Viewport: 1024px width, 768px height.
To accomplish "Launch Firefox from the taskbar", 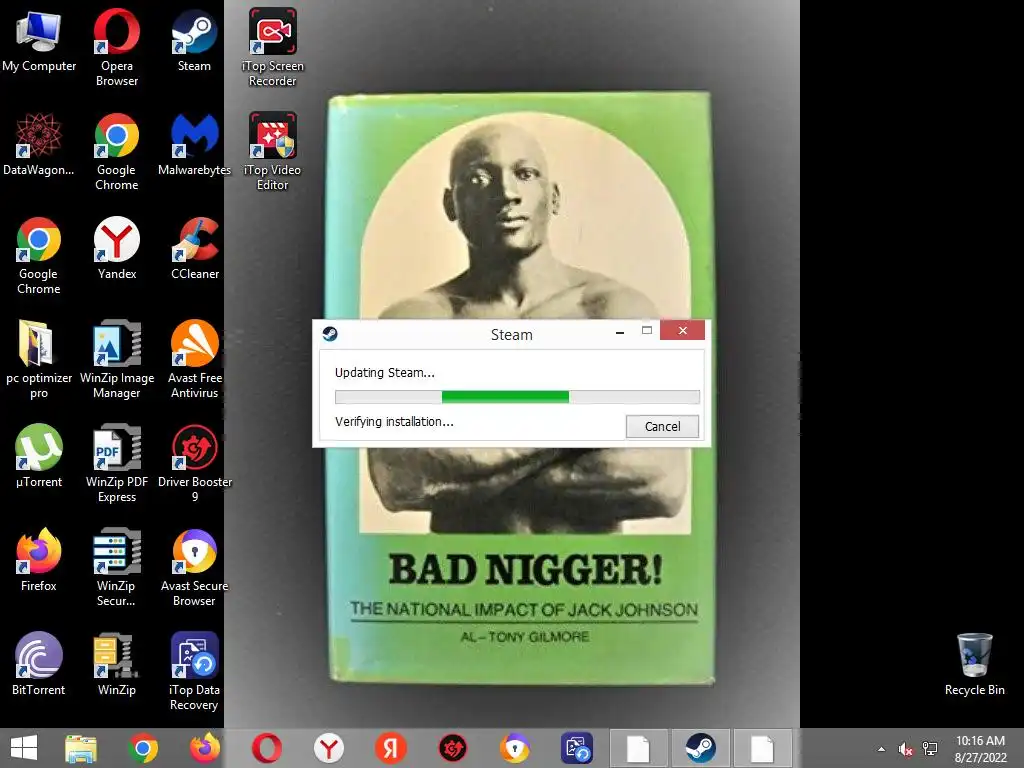I will 205,748.
